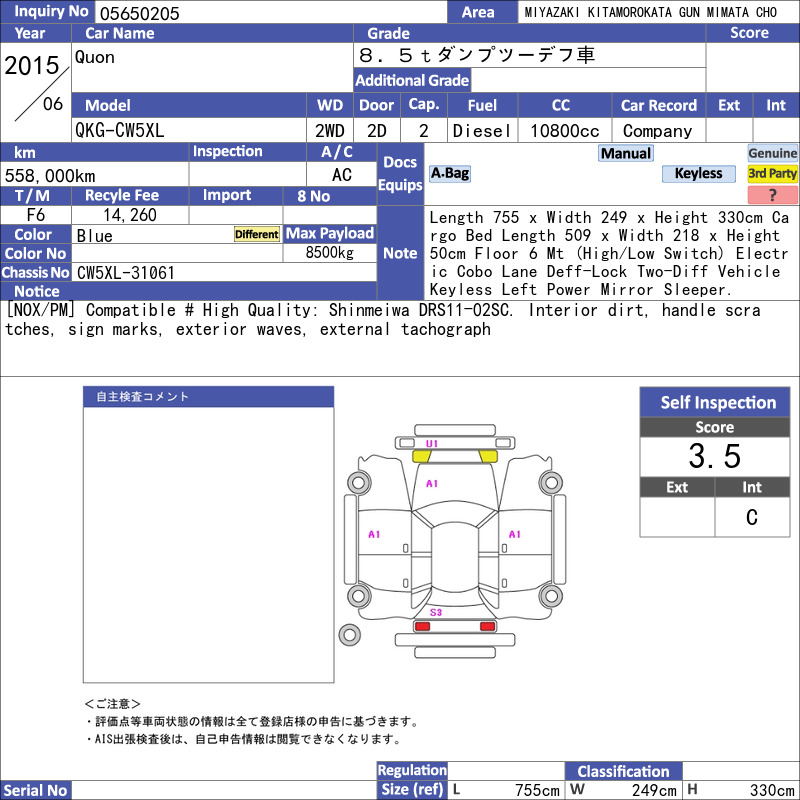This screenshot has width=800, height=800.
Task: Click the Genuine parts badge
Action: [772, 153]
